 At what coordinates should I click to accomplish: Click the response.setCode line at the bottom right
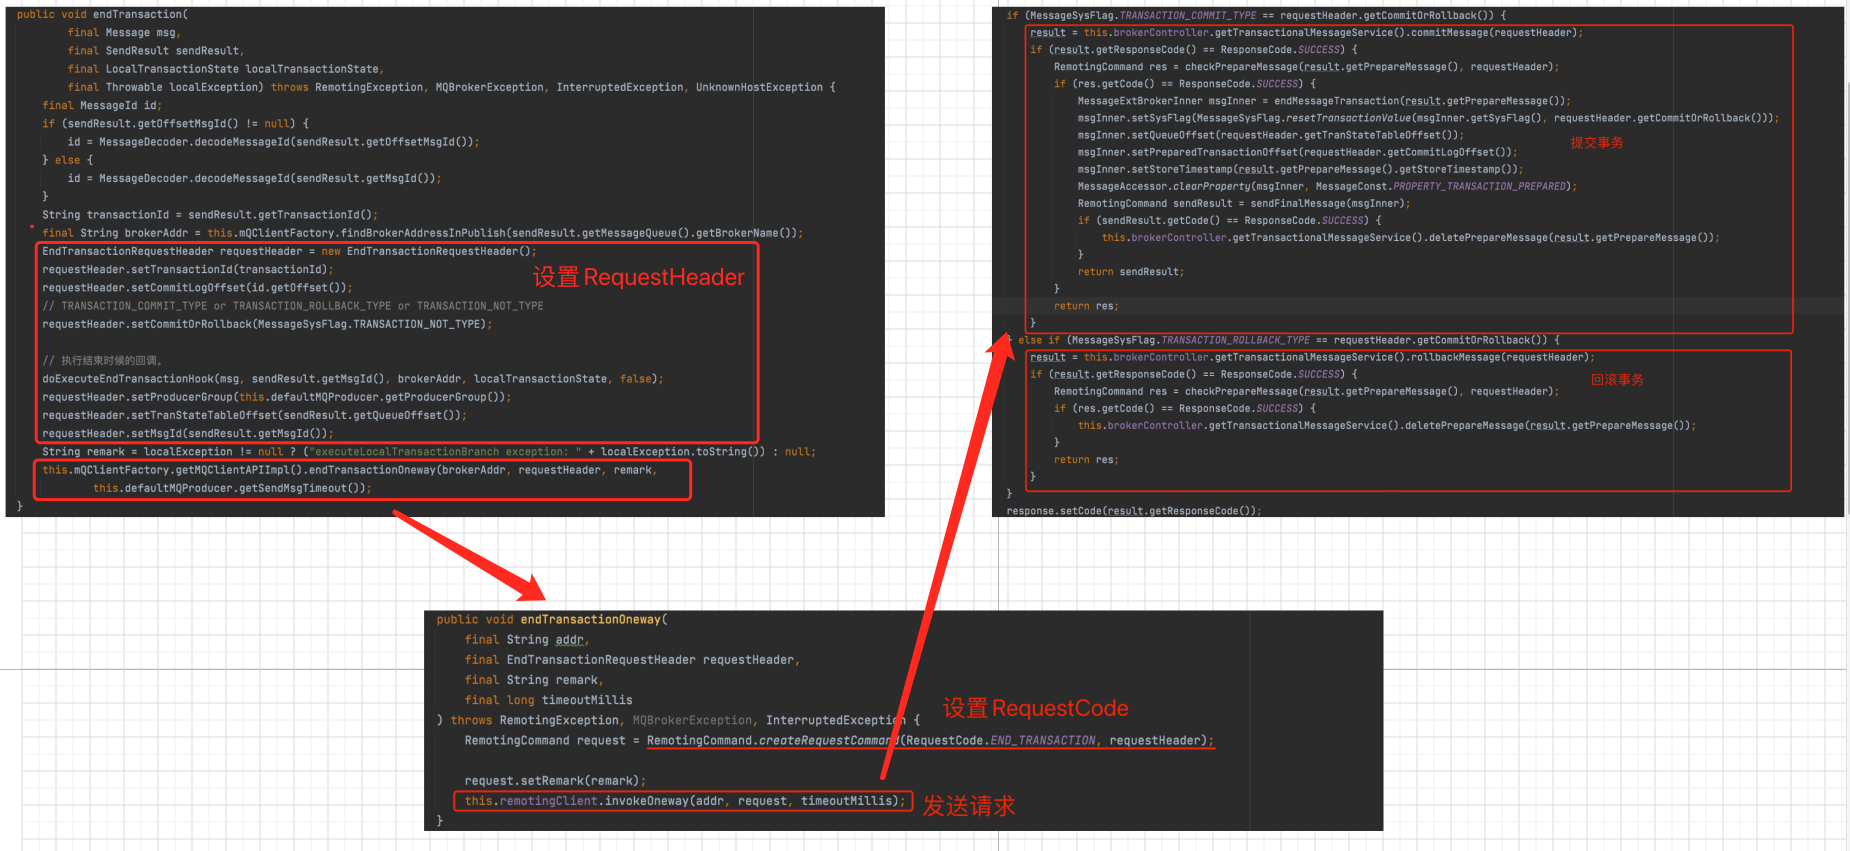1133,511
